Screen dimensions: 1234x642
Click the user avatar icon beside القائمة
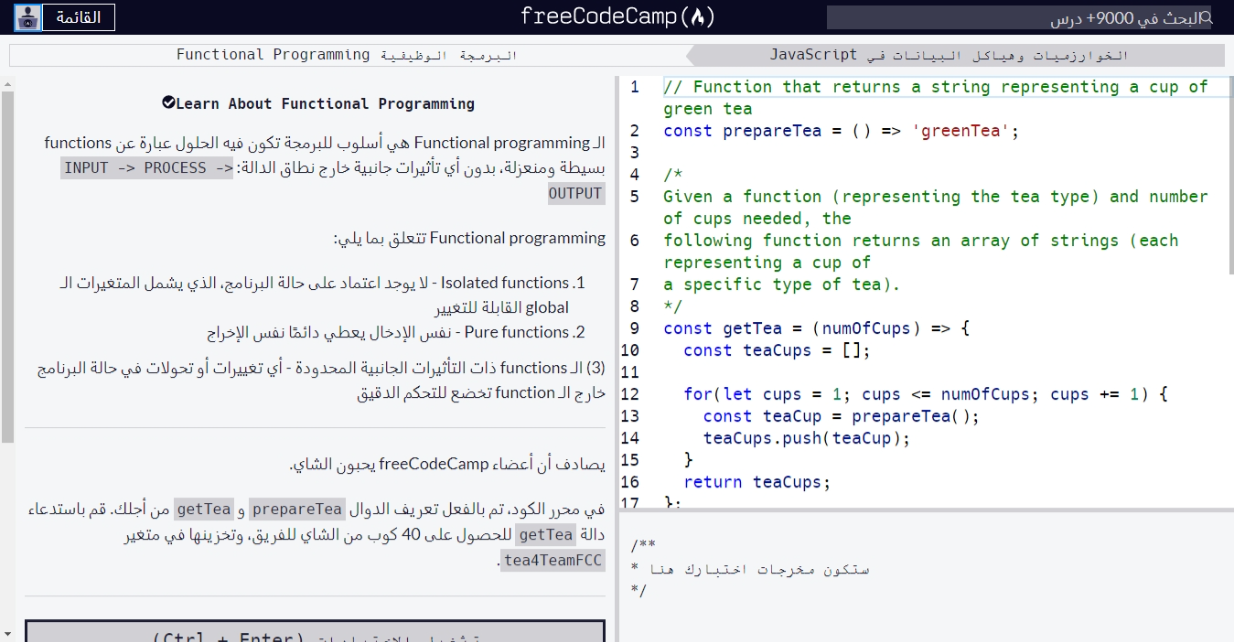tap(26, 17)
